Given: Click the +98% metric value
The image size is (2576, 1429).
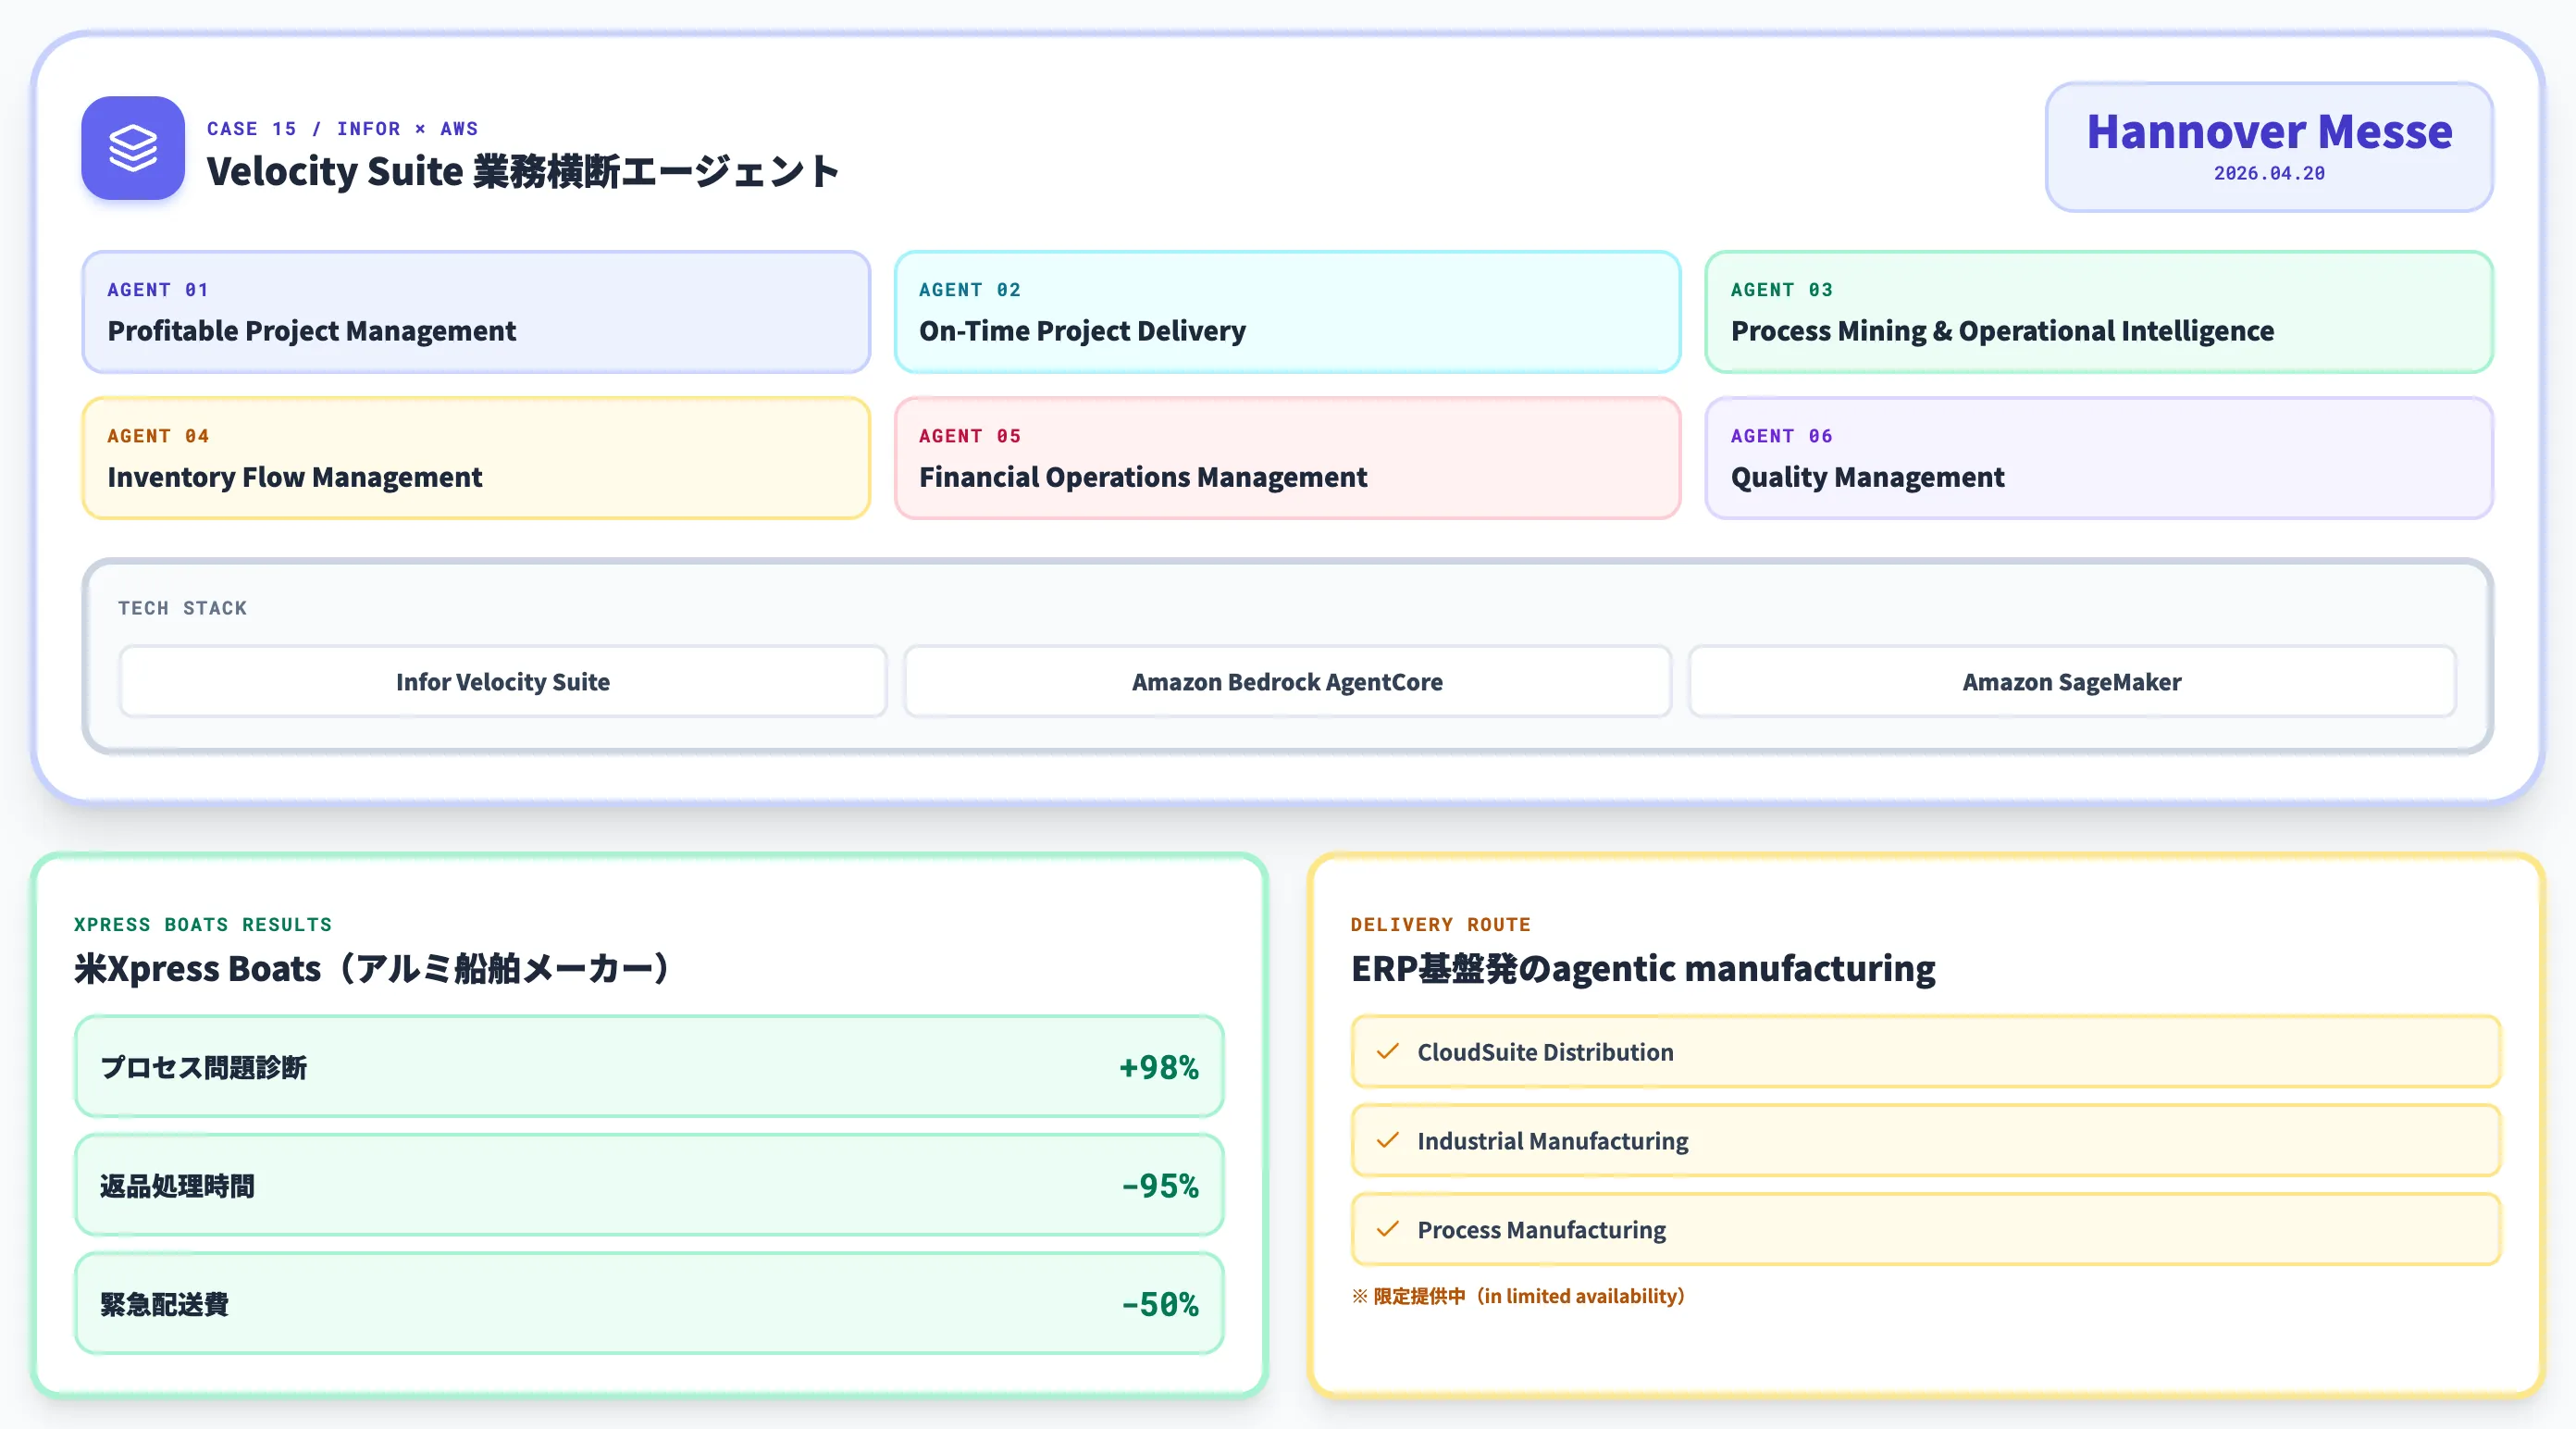Looking at the screenshot, I should (1159, 1067).
